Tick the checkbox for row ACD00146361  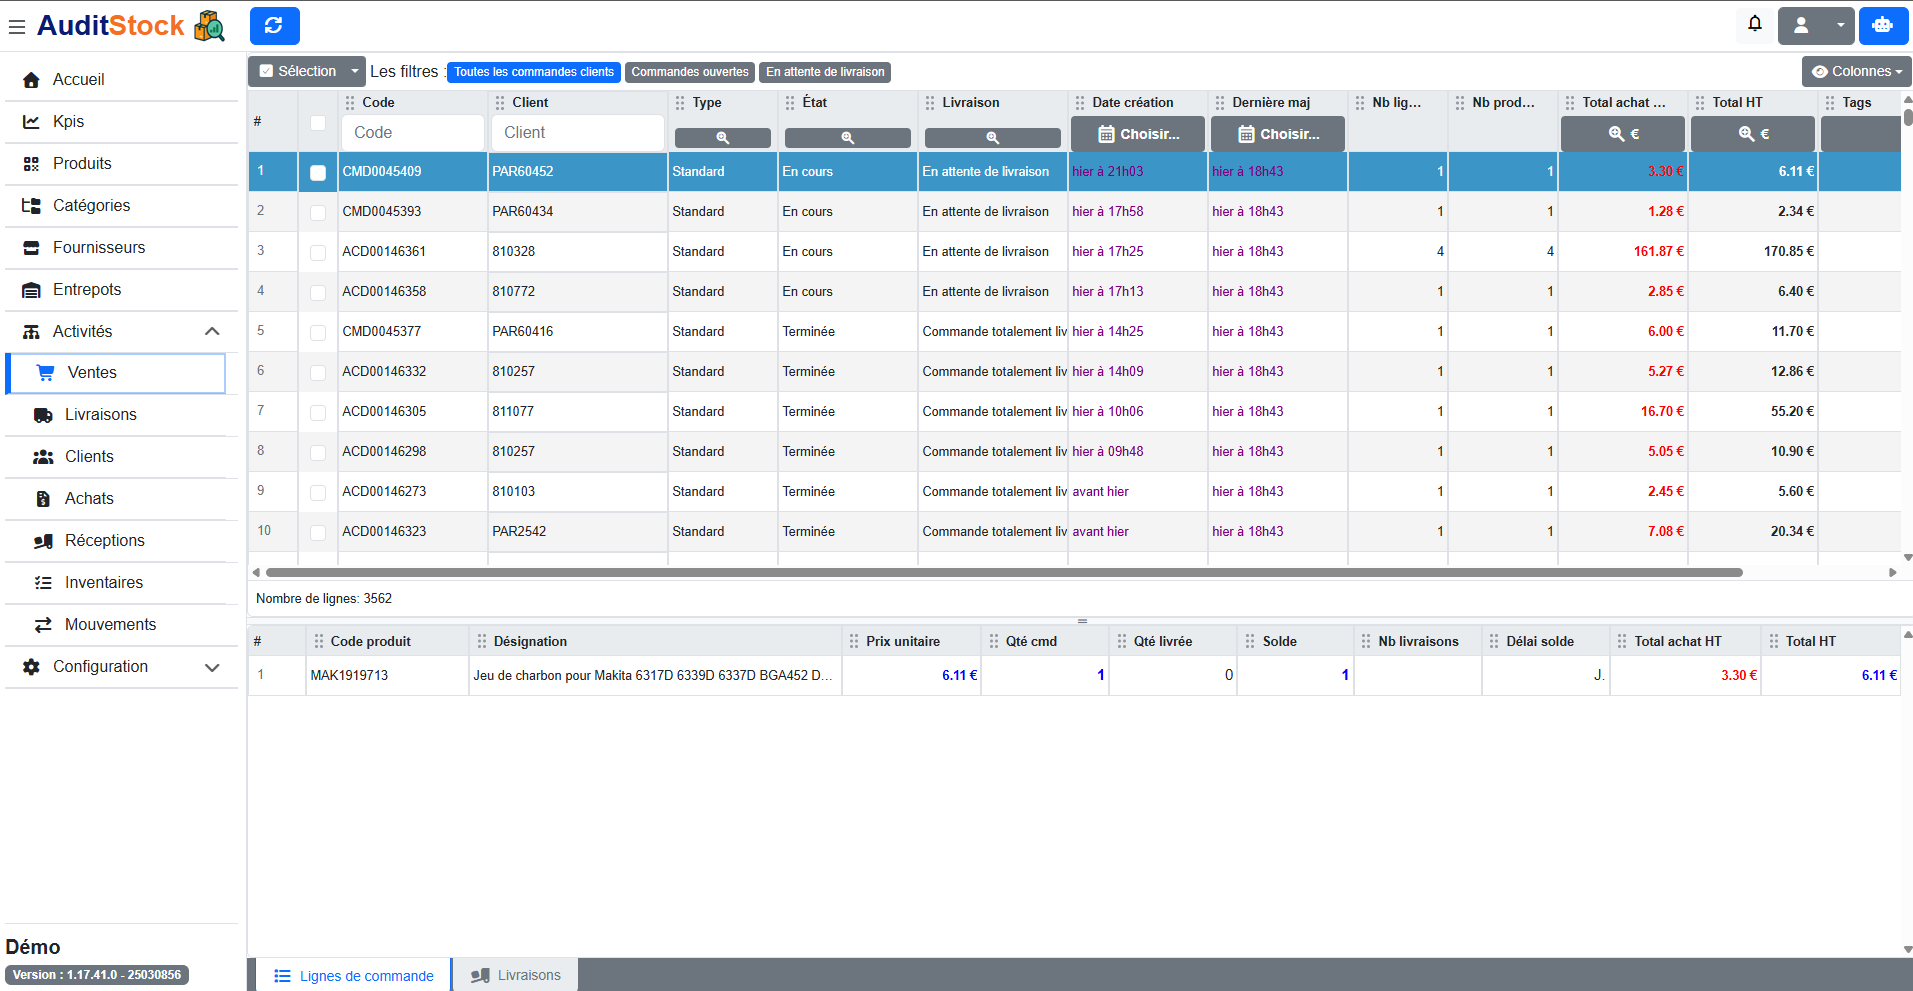point(318,252)
